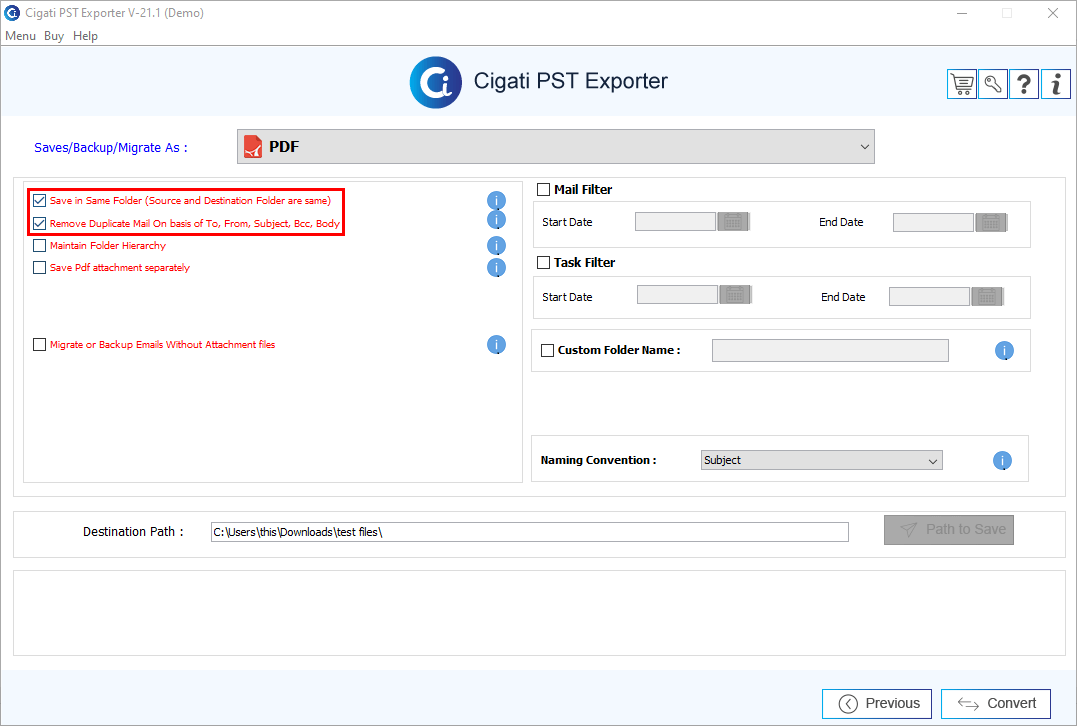Open Task Filter Start Date calendar
The height and width of the screenshot is (726, 1077).
click(x=735, y=295)
